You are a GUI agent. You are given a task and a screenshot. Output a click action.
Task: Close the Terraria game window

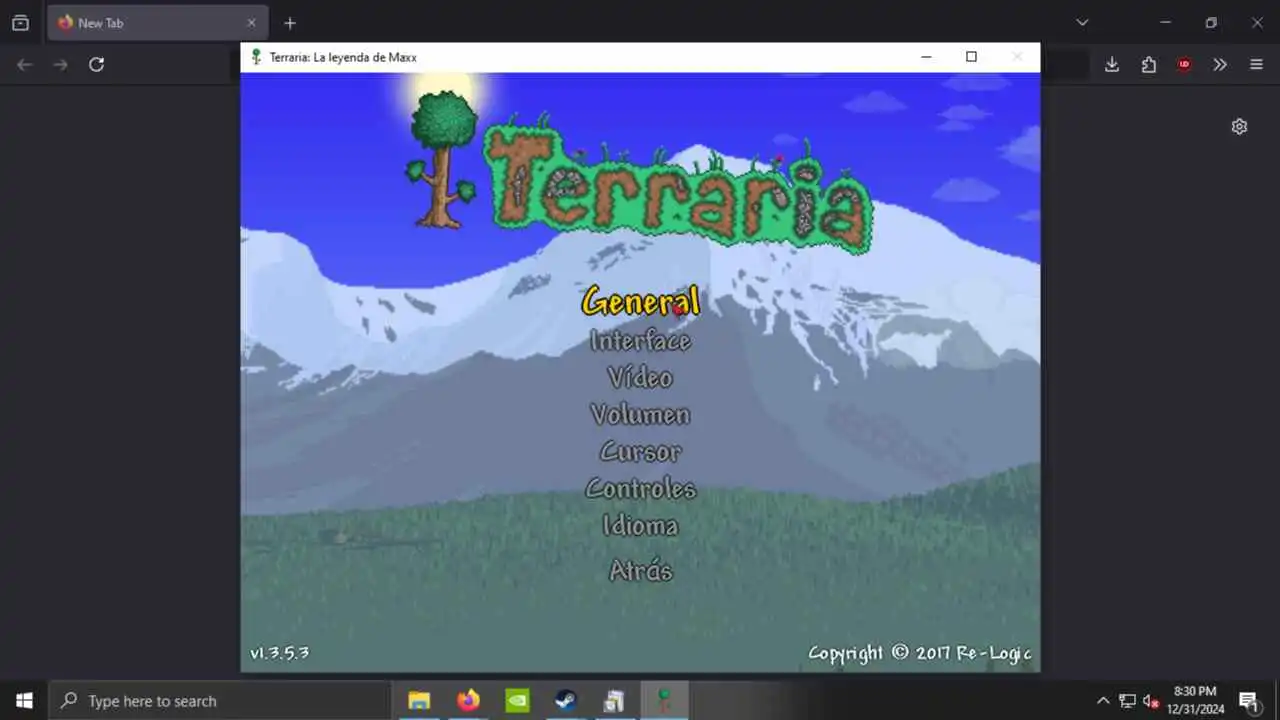[1017, 57]
